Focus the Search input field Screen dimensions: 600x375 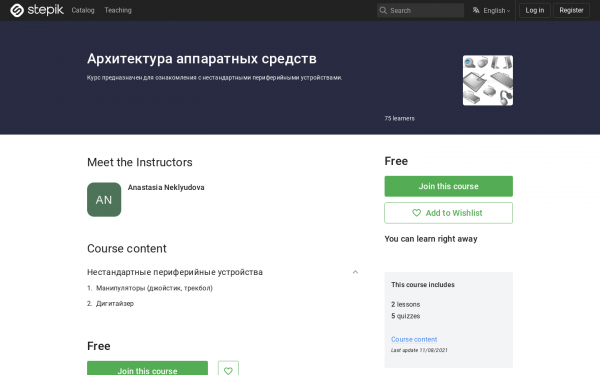pyautogui.click(x=420, y=10)
